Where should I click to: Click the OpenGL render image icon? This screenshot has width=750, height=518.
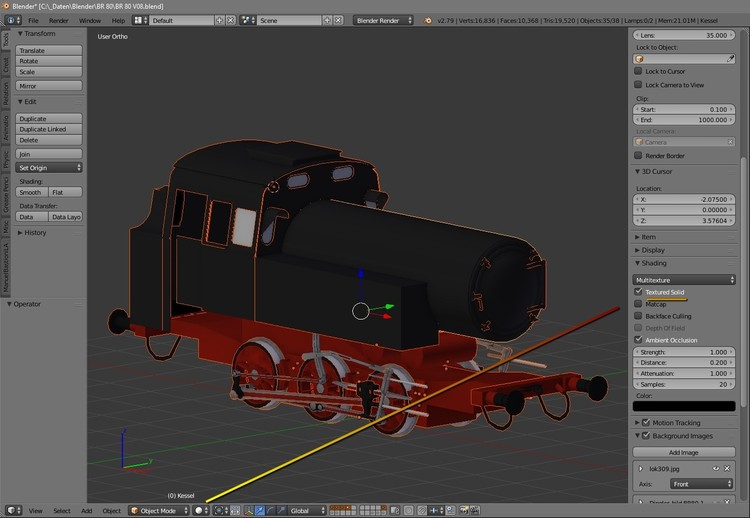tap(464, 510)
